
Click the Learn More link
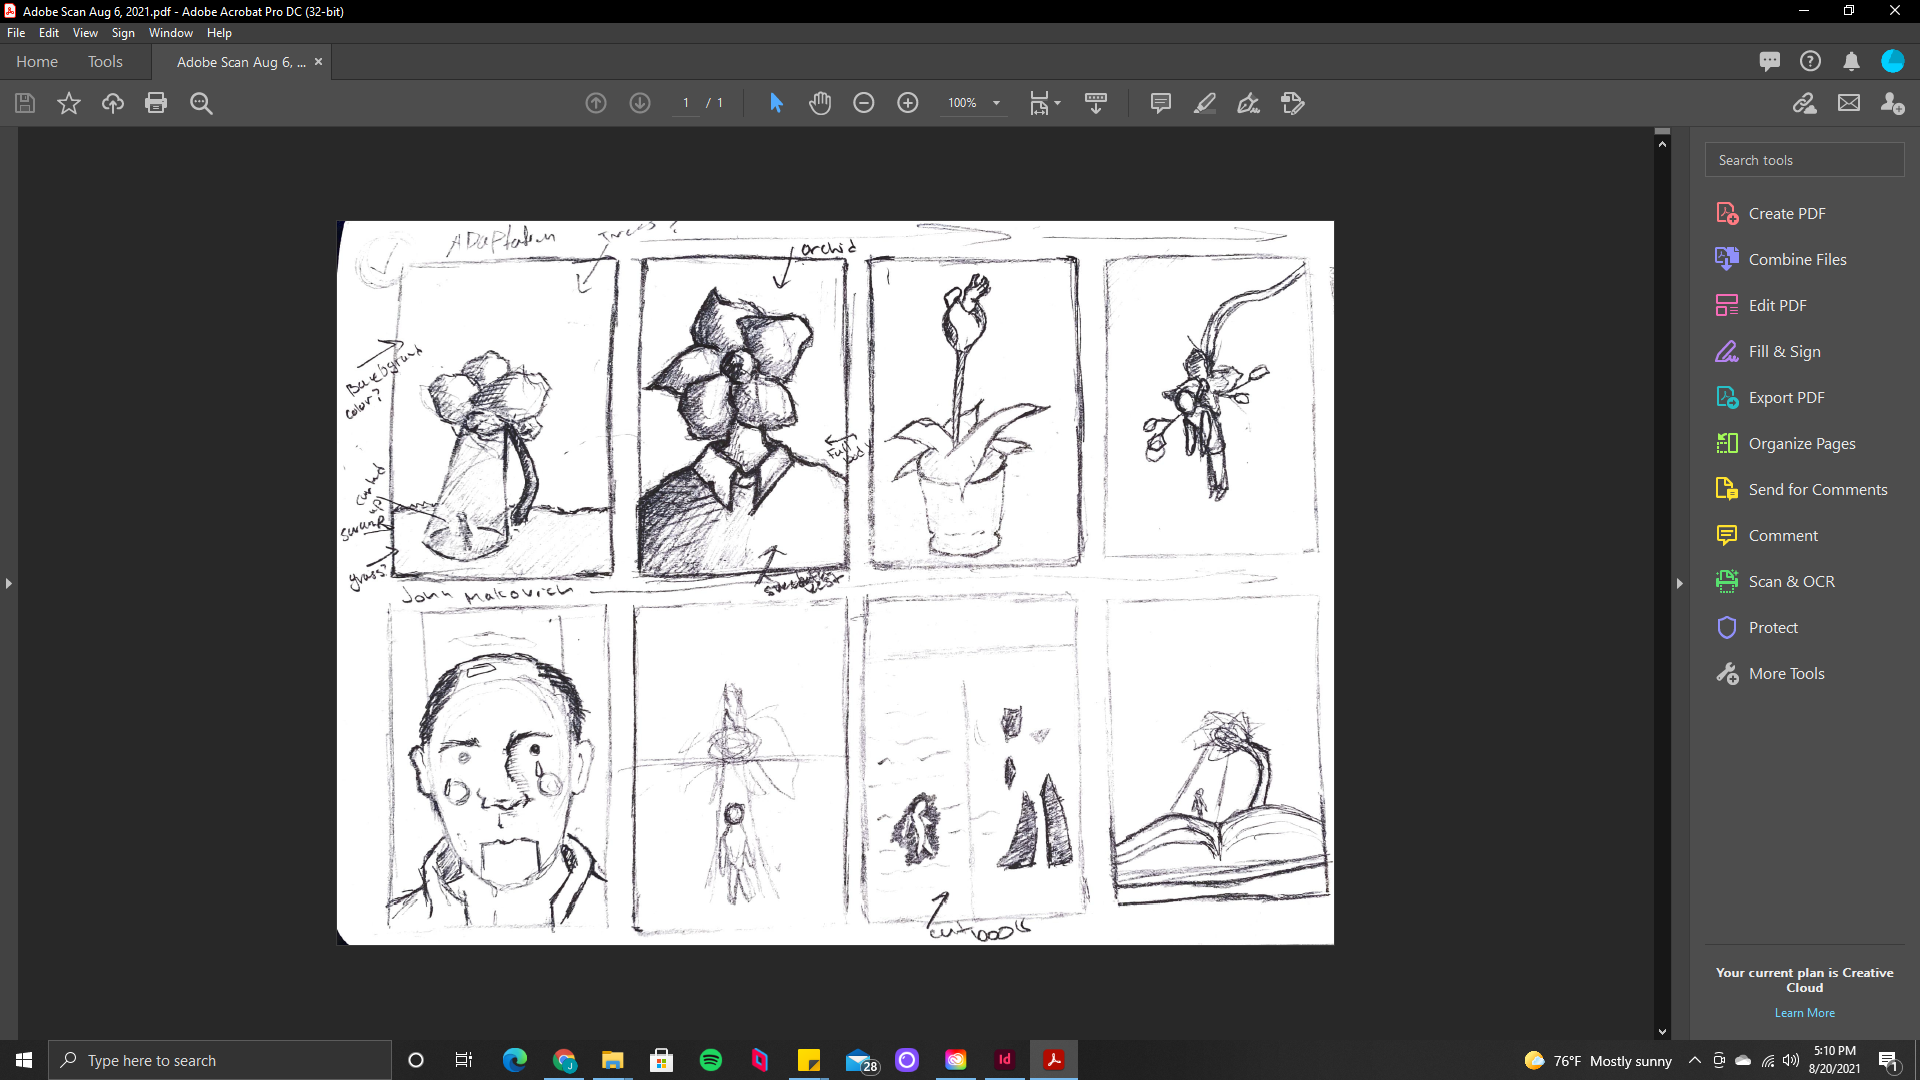(x=1804, y=1013)
